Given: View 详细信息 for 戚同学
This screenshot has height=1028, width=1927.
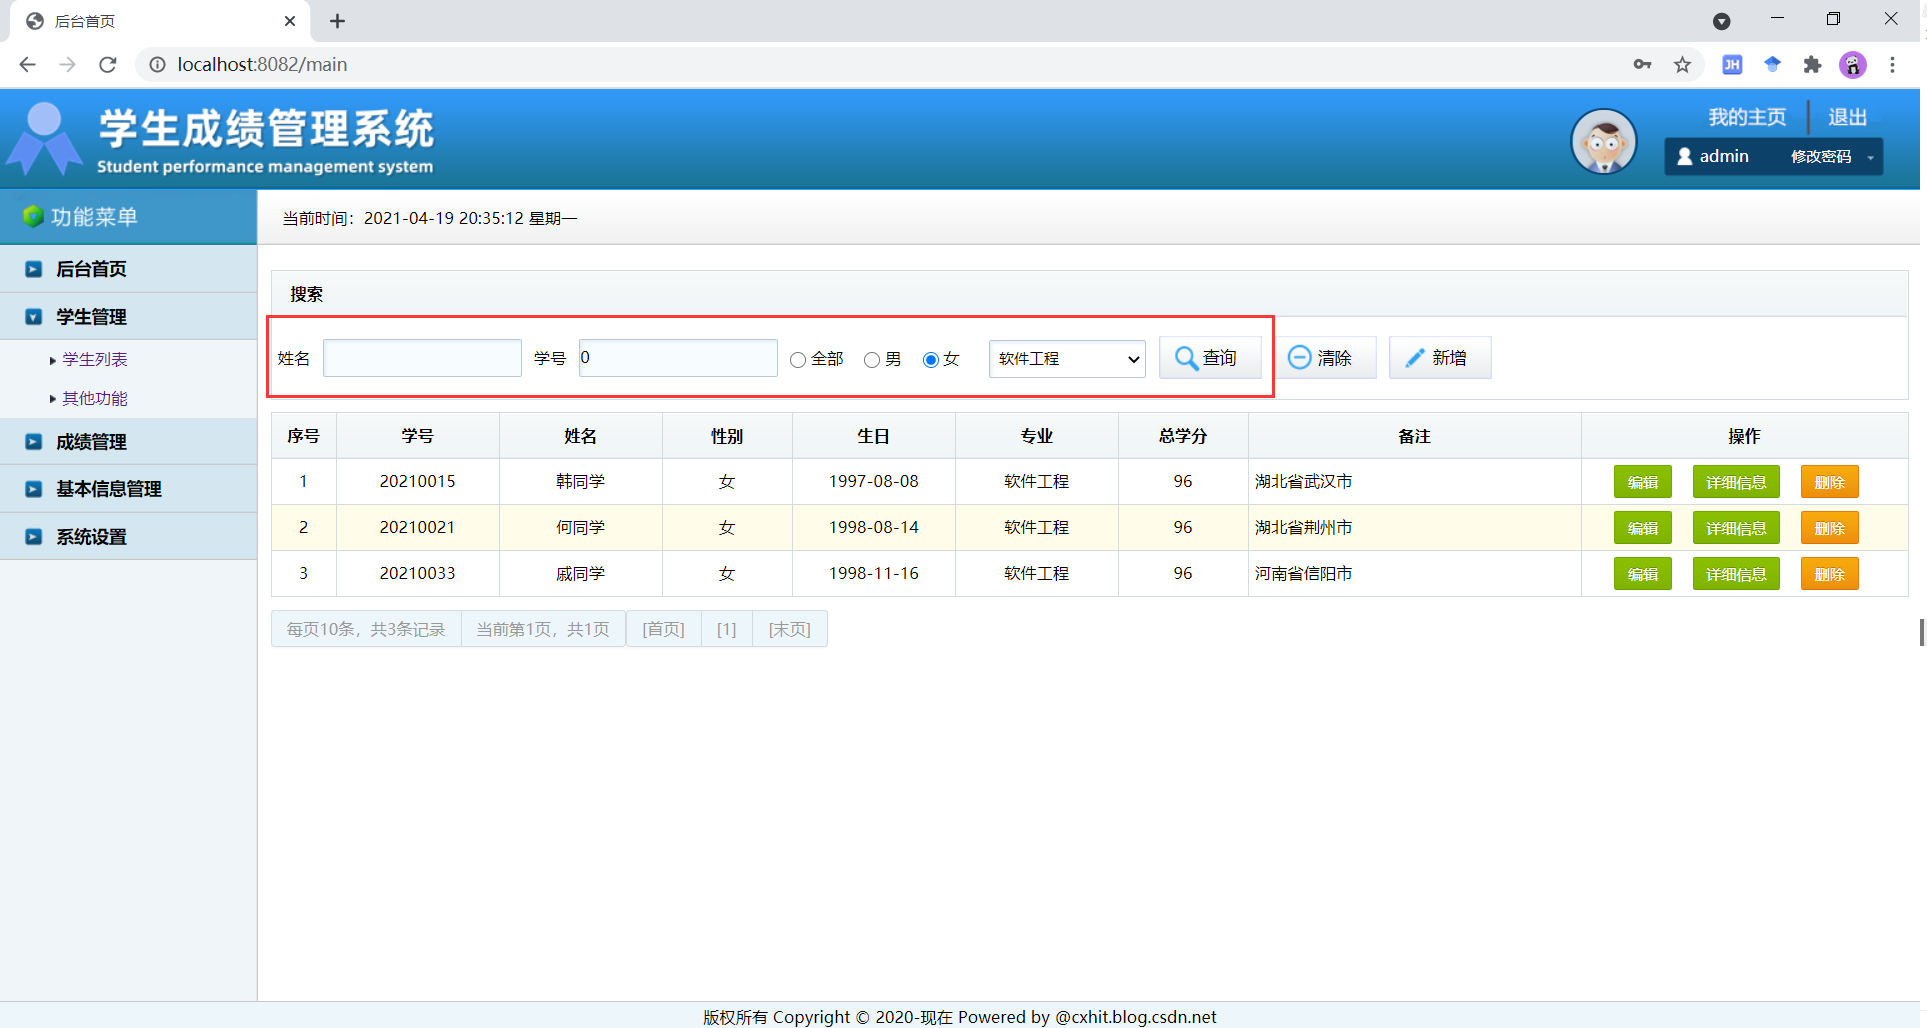Looking at the screenshot, I should [1736, 574].
